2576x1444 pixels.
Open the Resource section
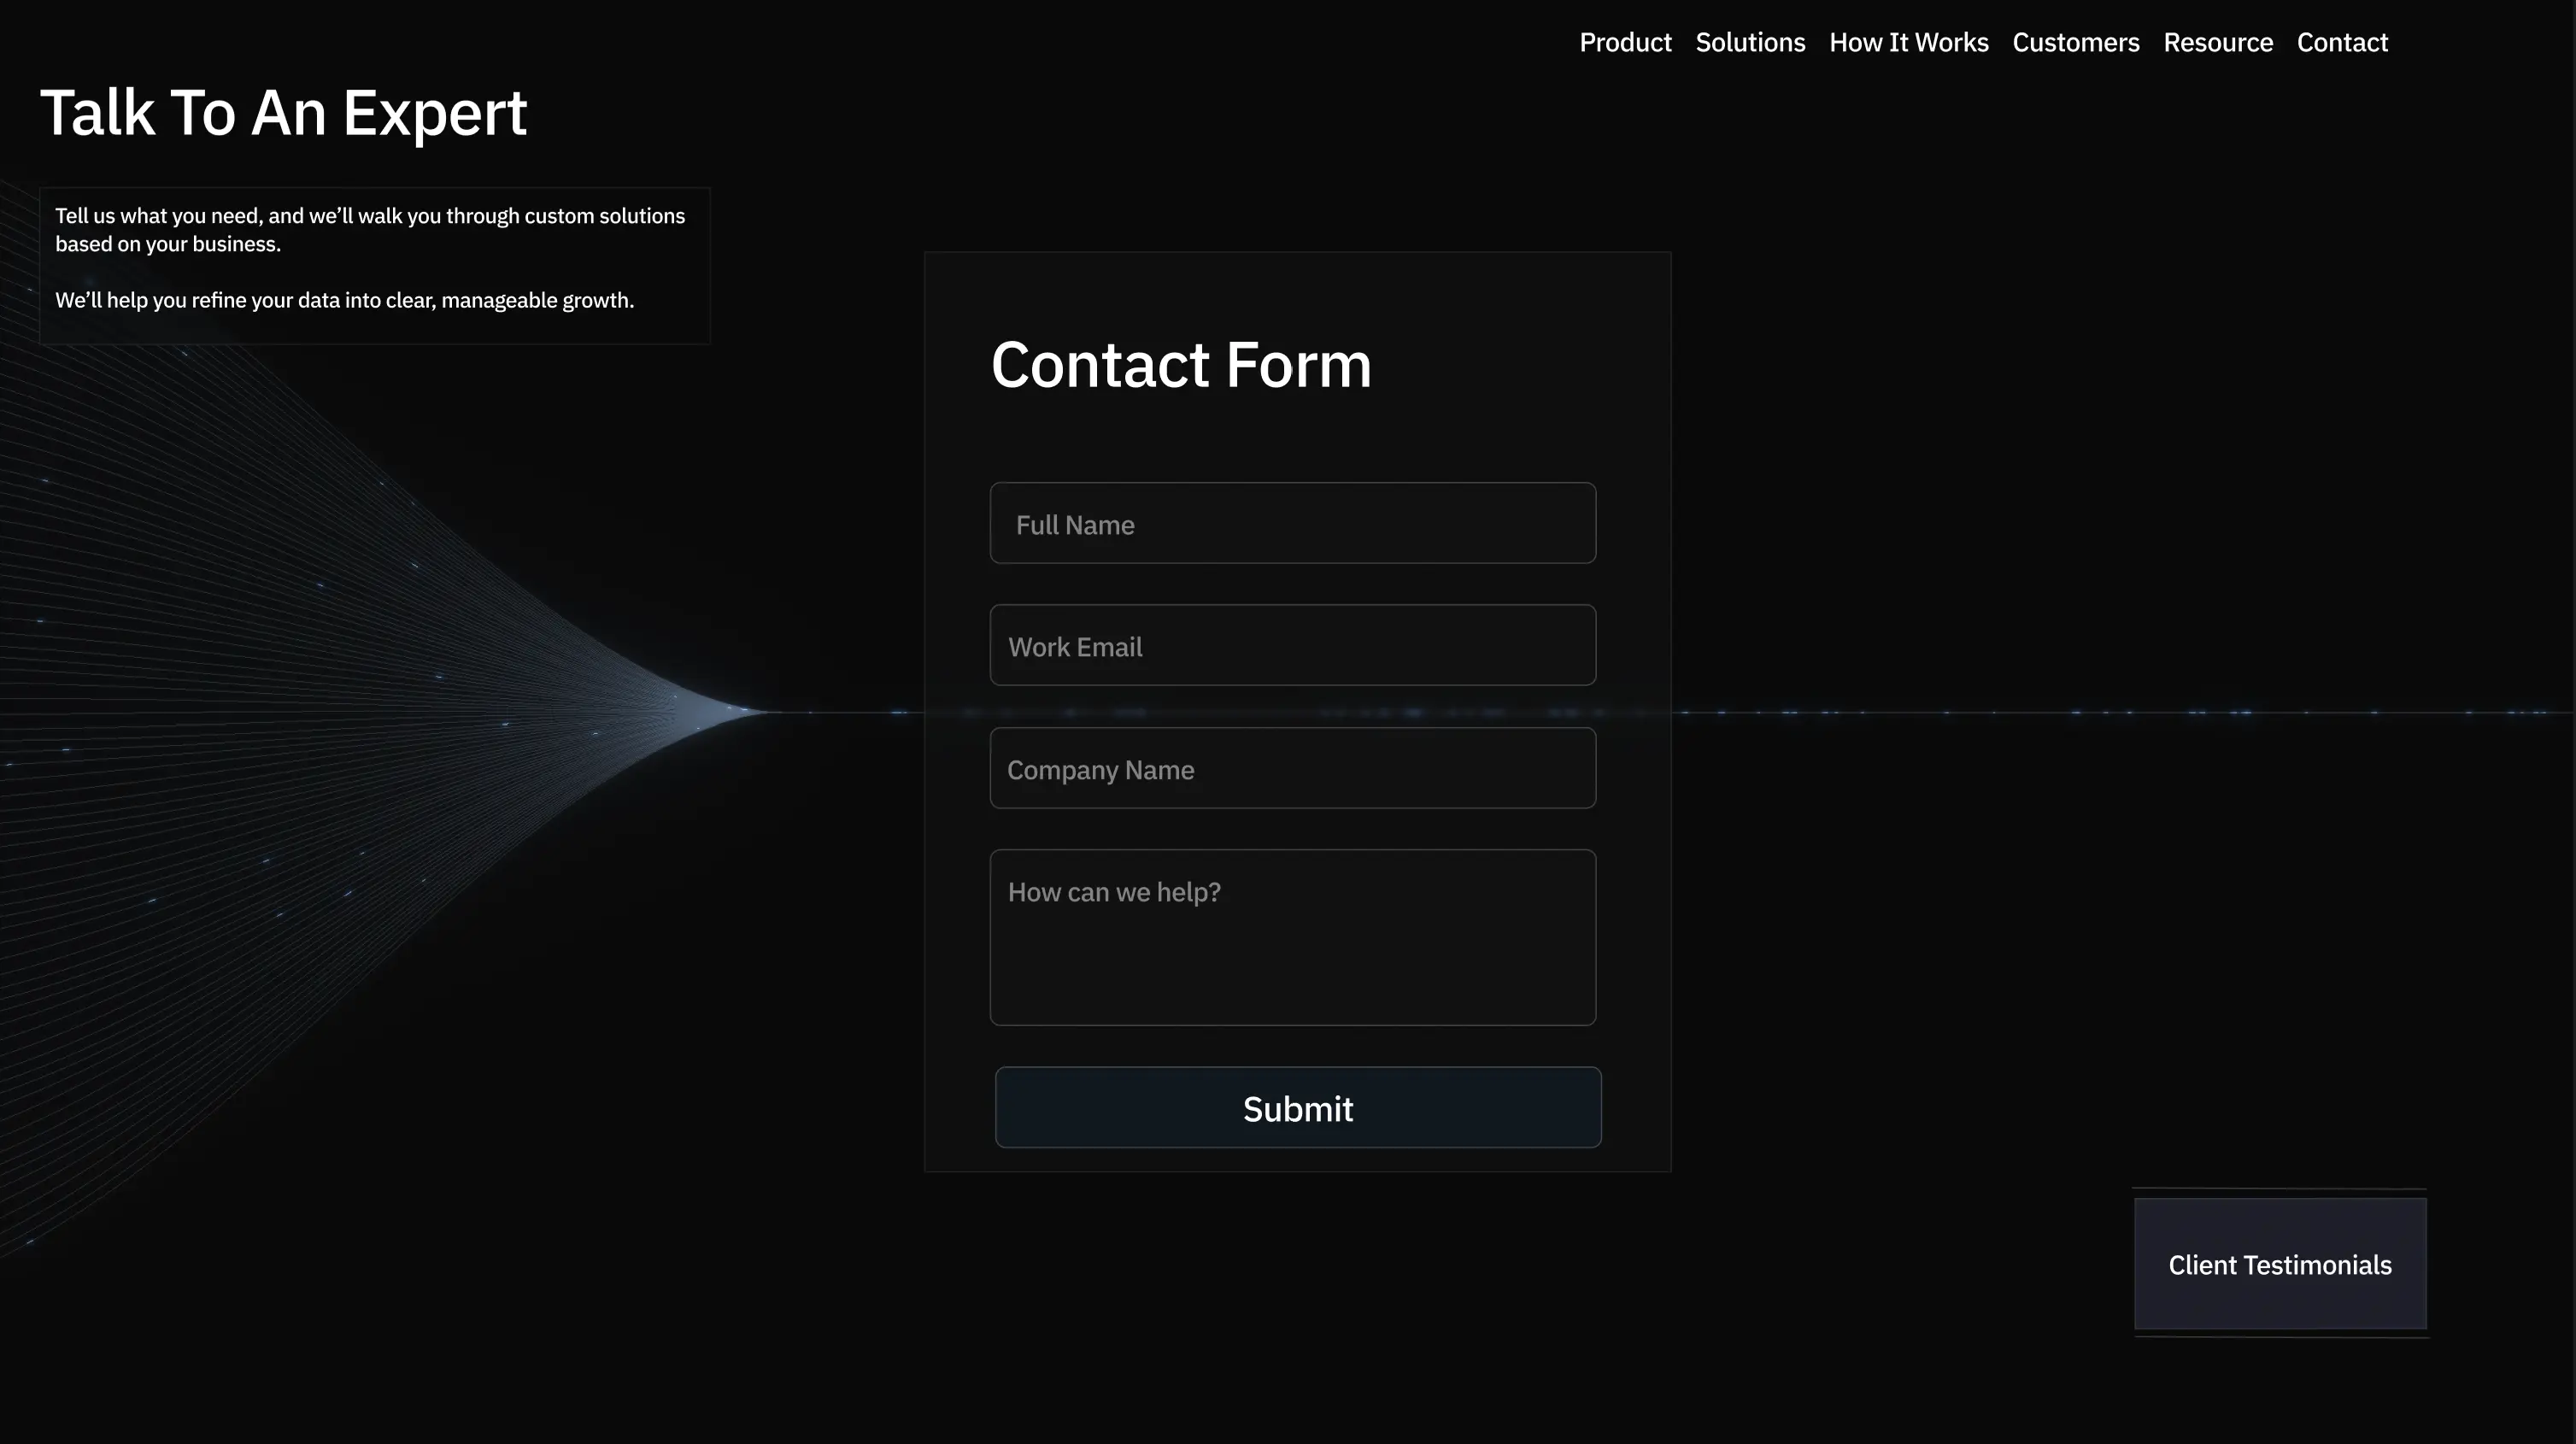2218,42
